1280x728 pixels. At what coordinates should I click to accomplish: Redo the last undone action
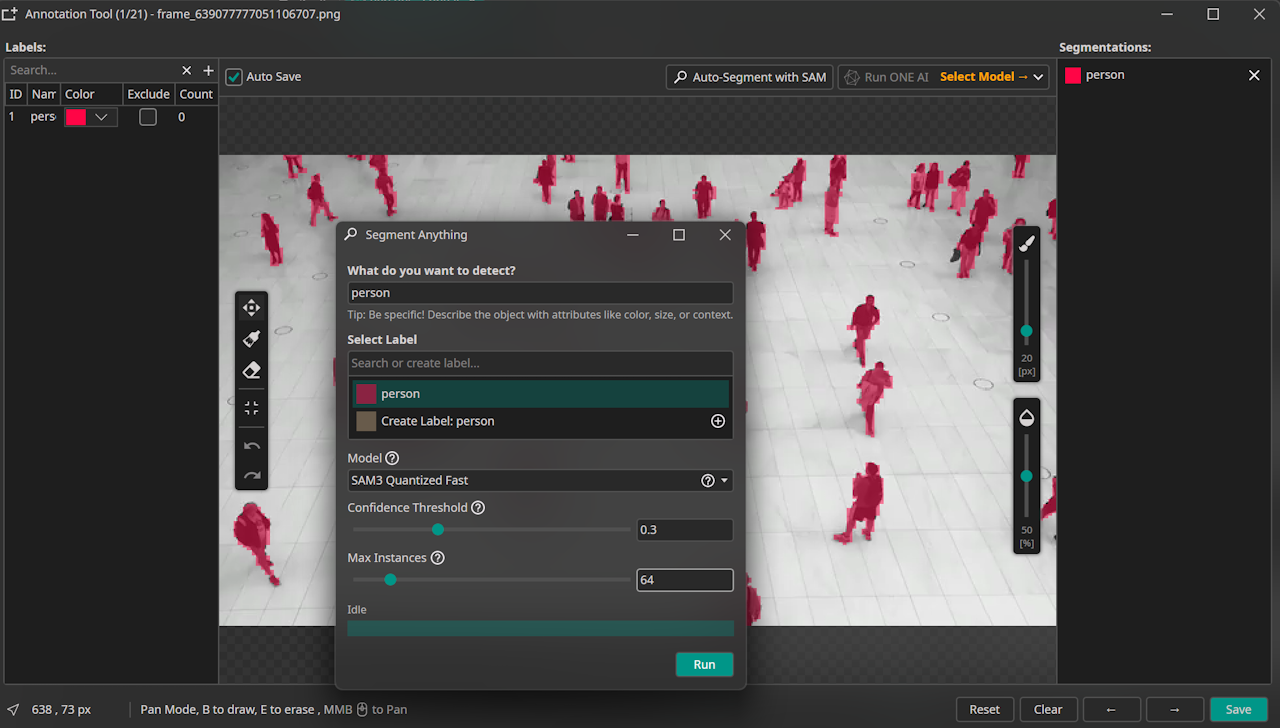tap(251, 475)
